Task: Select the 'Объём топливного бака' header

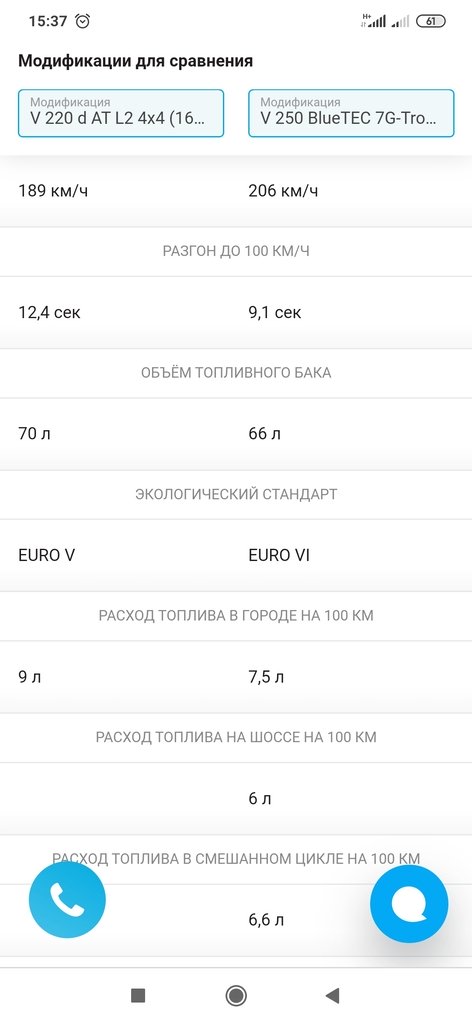Action: pyautogui.click(x=236, y=373)
